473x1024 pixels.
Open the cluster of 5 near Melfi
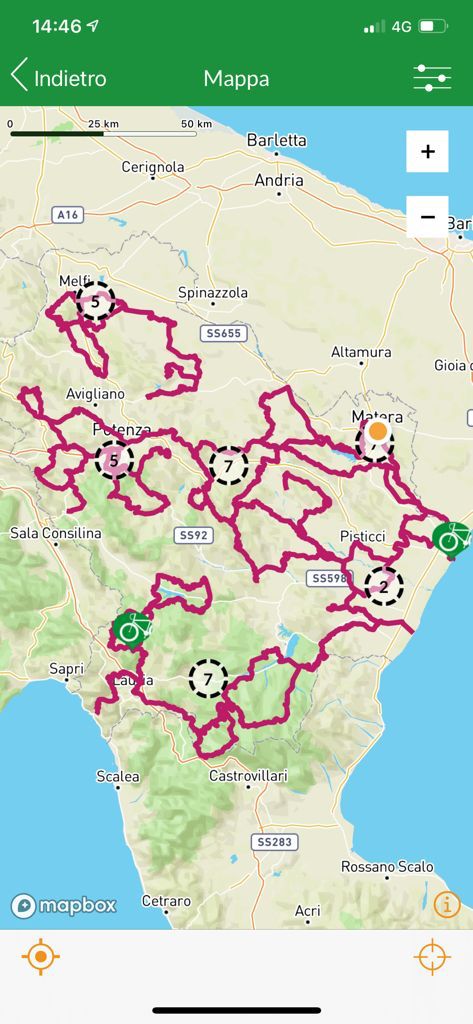(x=95, y=301)
